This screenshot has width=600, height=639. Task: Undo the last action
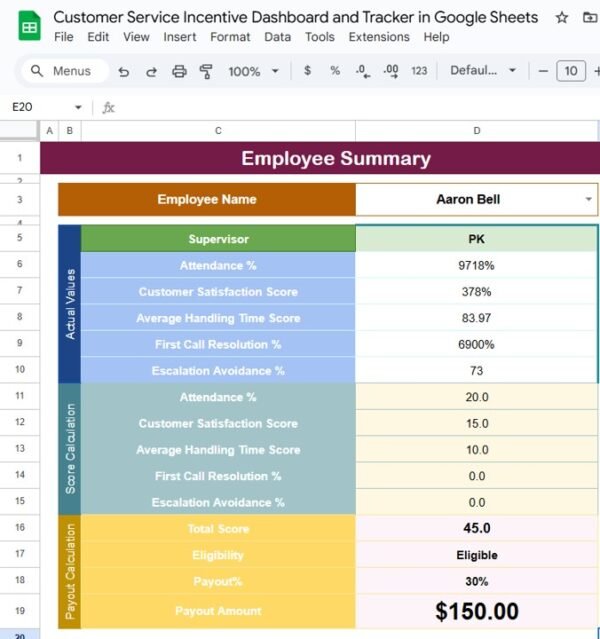124,71
